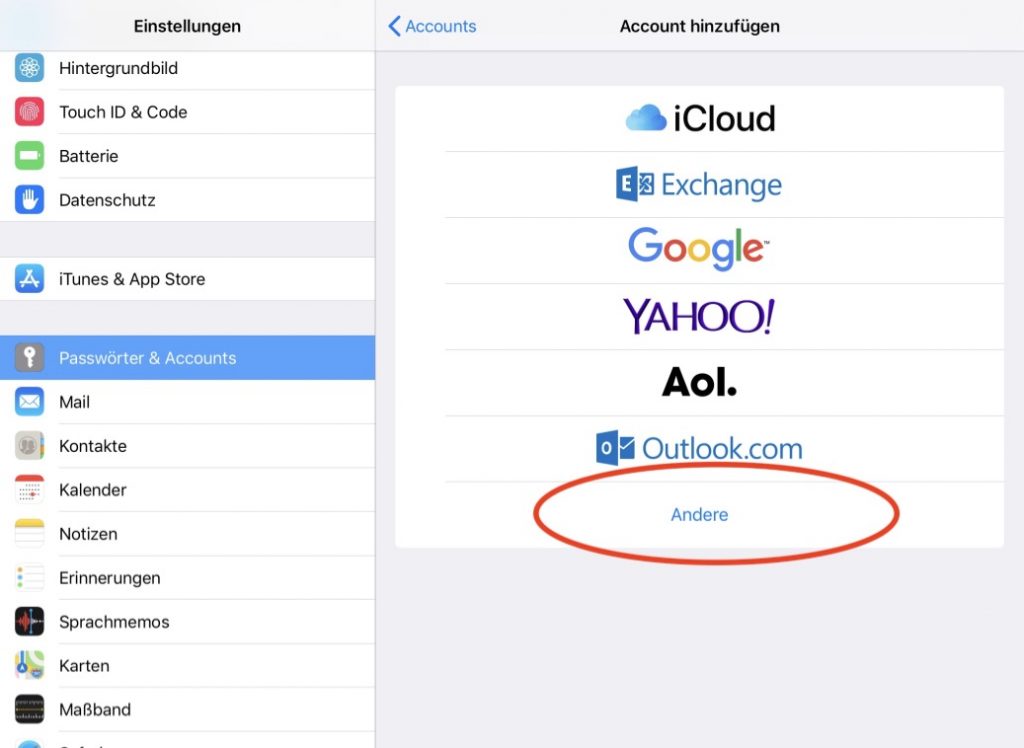1024x748 pixels.
Task: Add a Google account
Action: 699,251
